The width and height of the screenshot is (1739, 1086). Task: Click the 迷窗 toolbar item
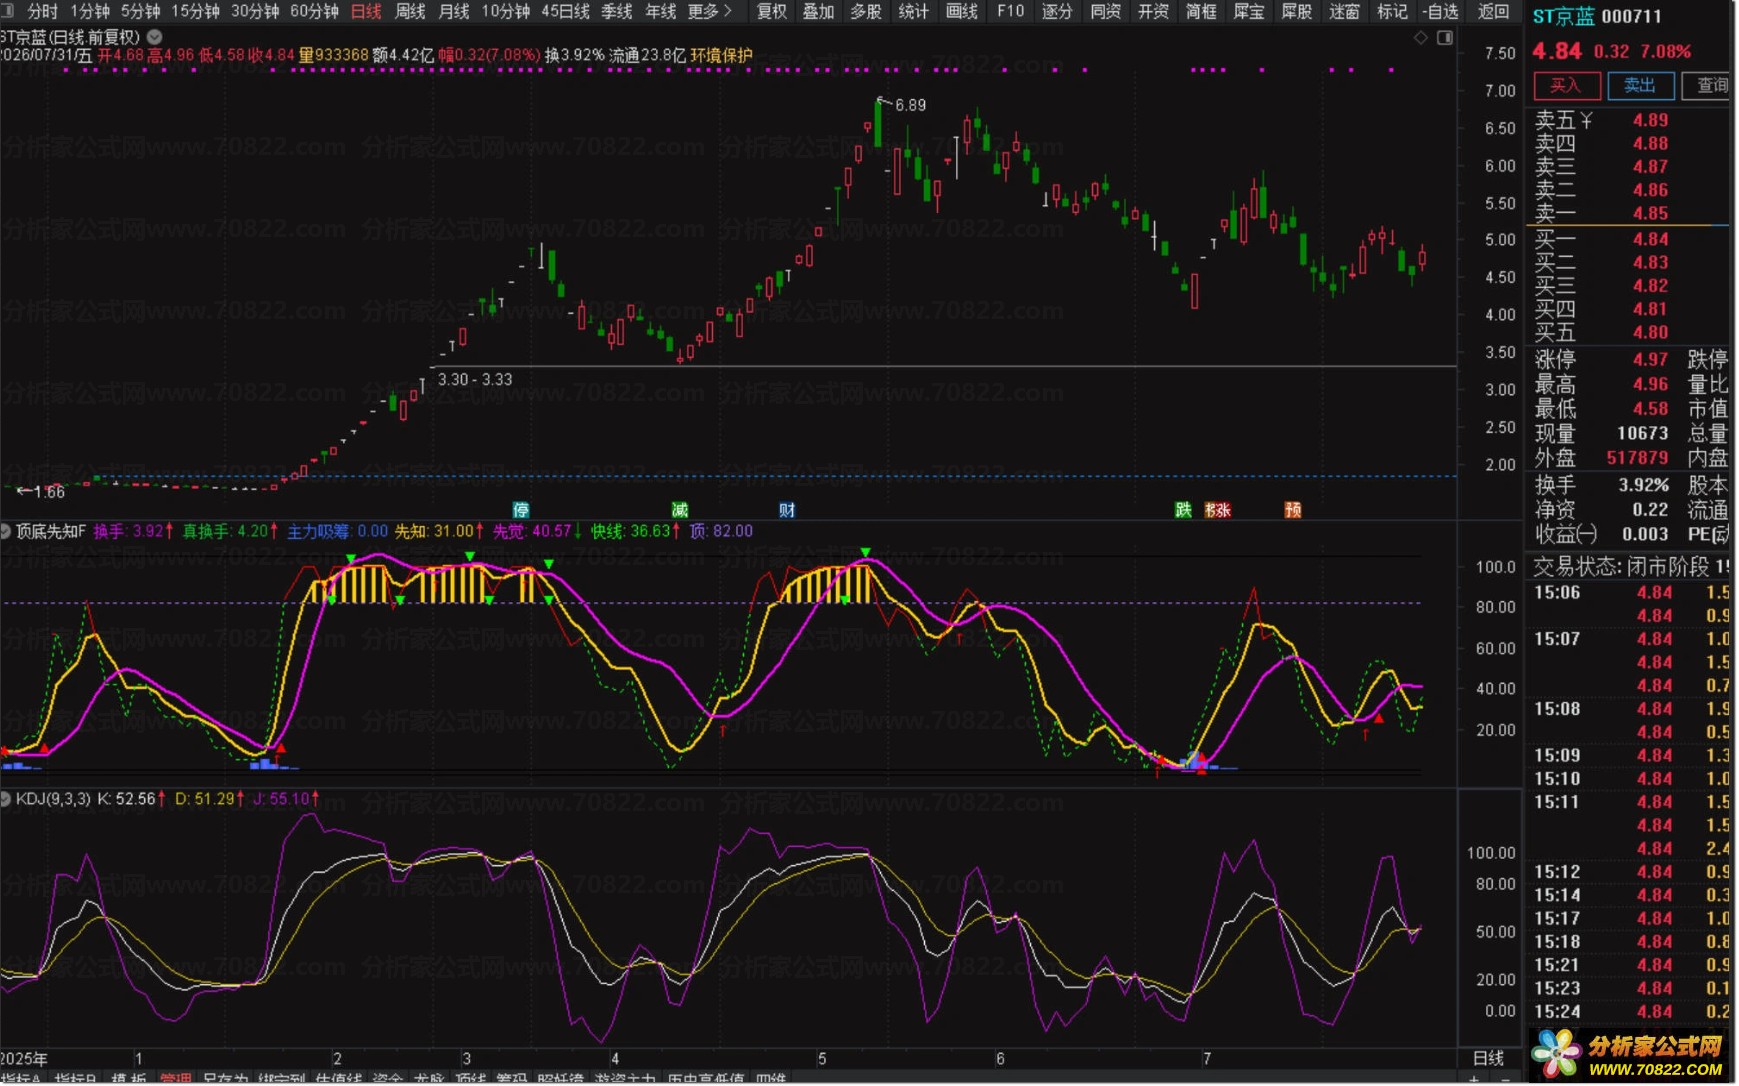(1345, 11)
